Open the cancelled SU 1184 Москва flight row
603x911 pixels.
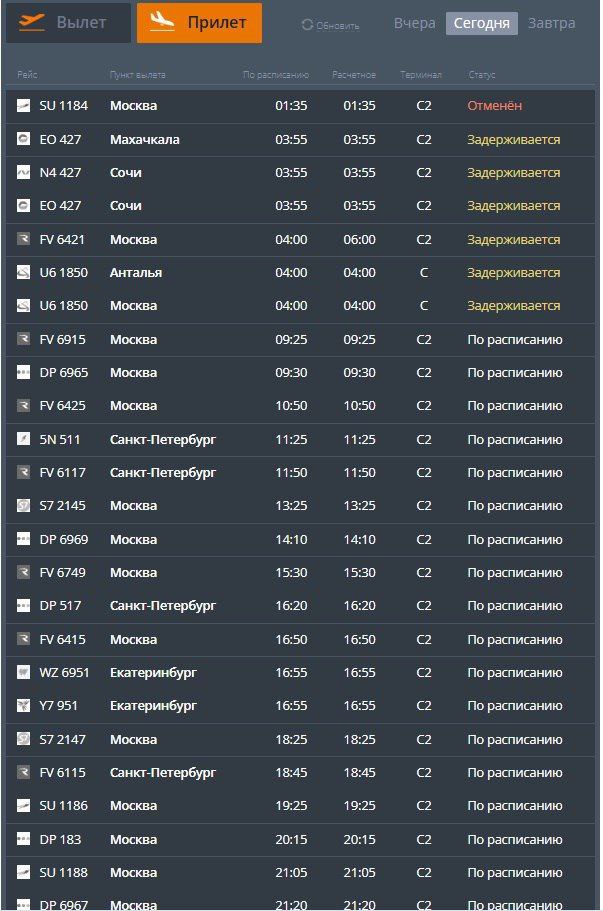coord(300,106)
